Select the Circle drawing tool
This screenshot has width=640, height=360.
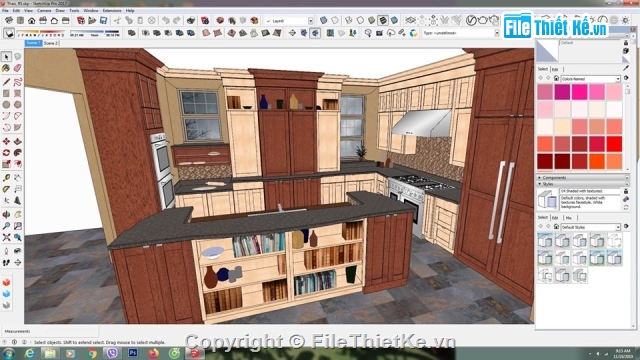point(6,104)
